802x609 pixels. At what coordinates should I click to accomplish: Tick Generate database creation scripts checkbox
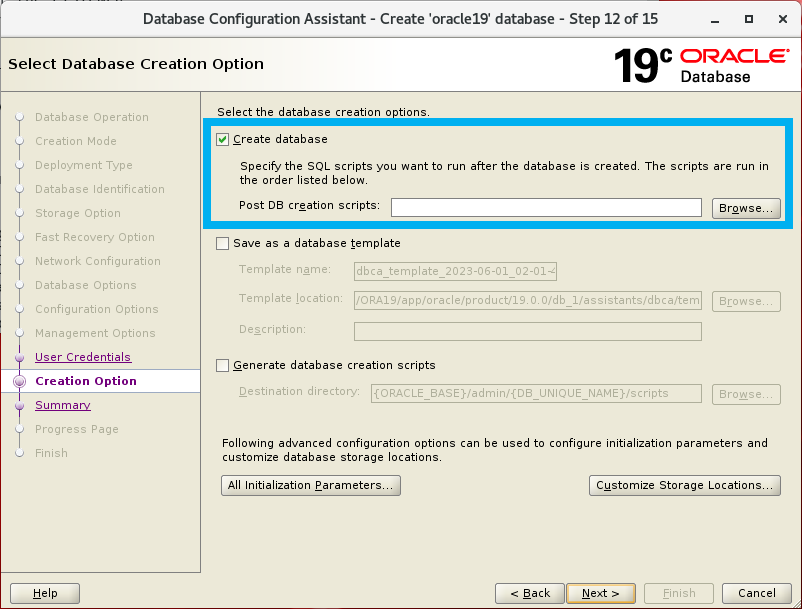222,366
